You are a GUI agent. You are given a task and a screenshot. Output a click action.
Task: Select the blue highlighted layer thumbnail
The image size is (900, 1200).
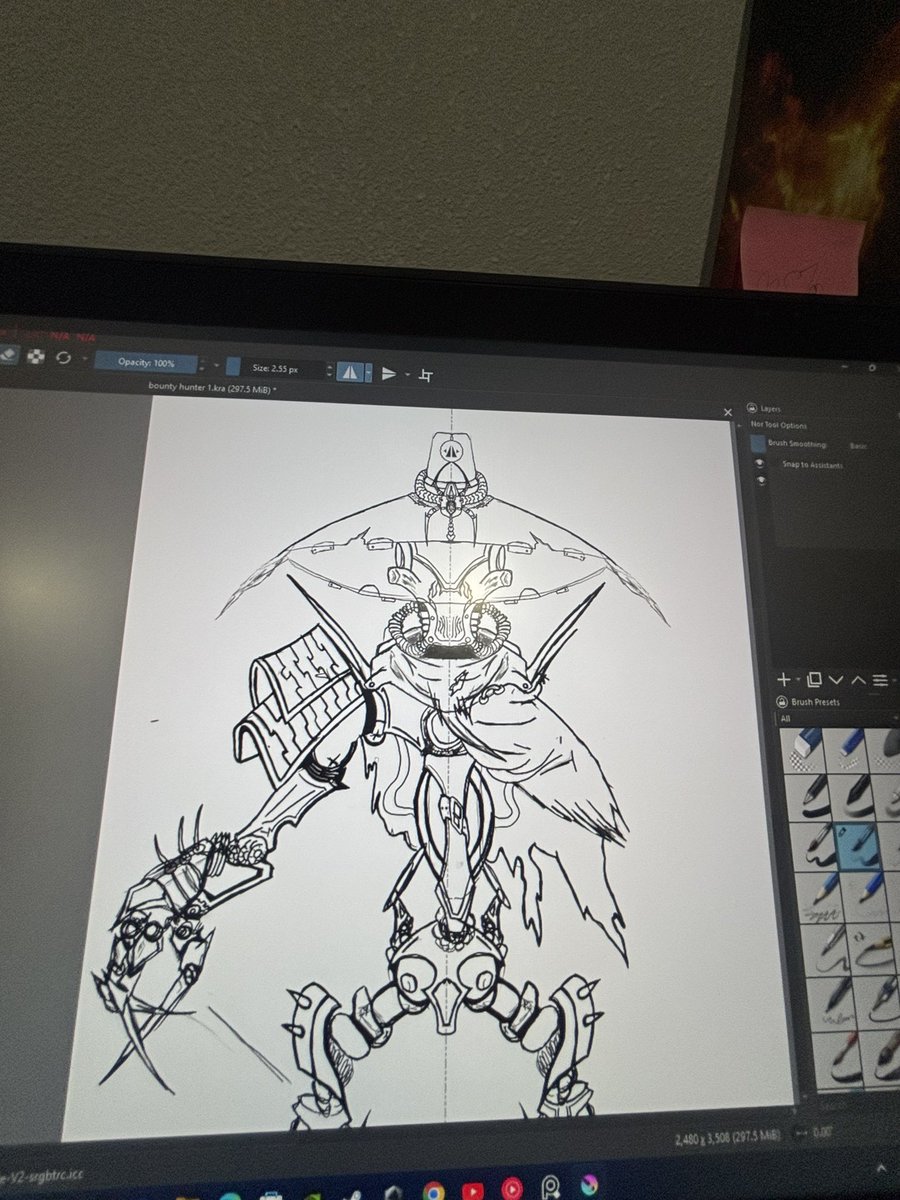click(x=758, y=443)
